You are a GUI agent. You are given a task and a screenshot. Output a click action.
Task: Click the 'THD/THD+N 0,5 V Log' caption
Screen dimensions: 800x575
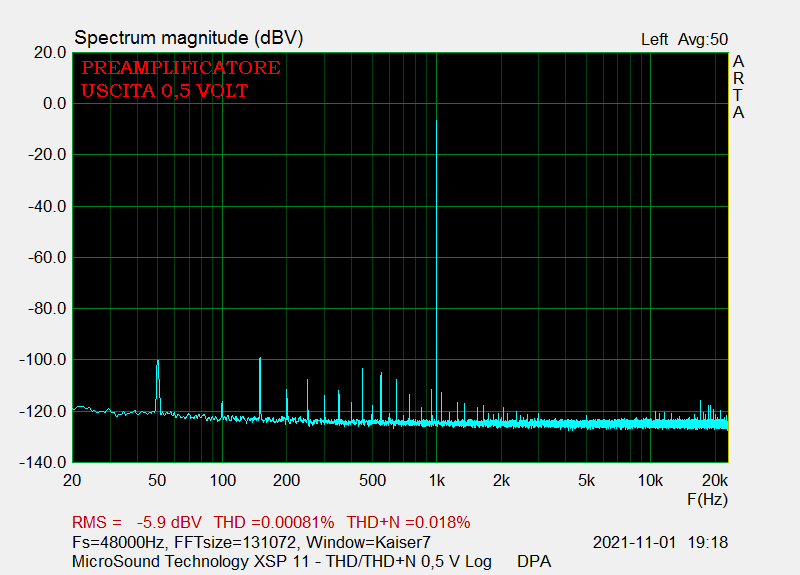point(409,561)
